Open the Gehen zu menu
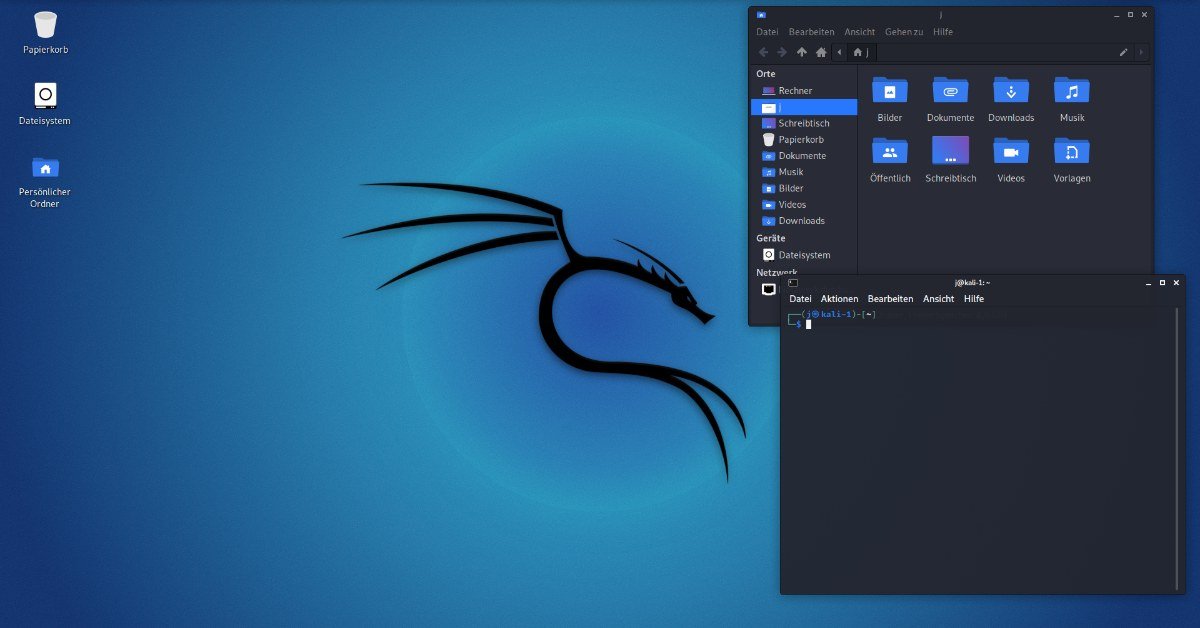This screenshot has width=1200, height=628. [x=904, y=32]
